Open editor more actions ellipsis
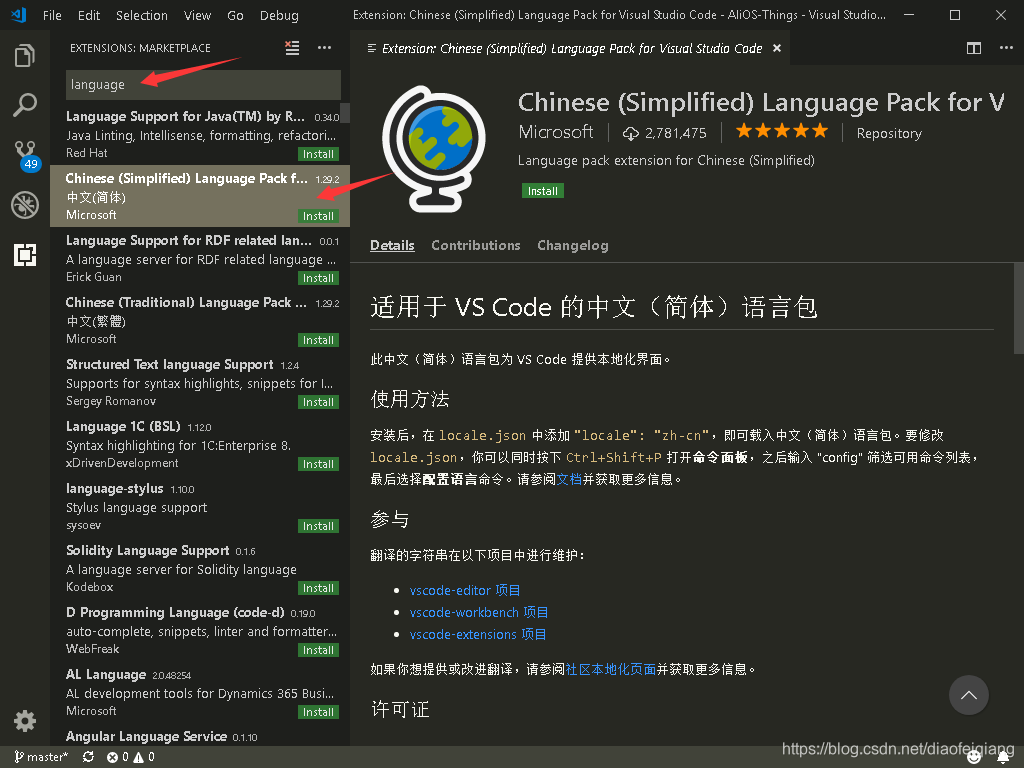 pyautogui.click(x=1006, y=48)
